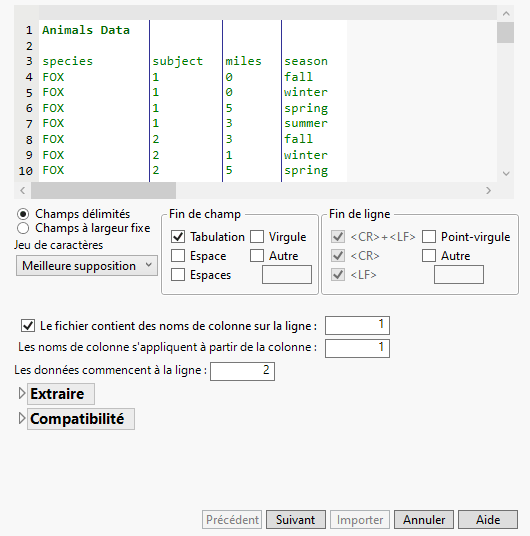Toggle the <LF> line ending checkbox
This screenshot has width=530, height=536.
(338, 275)
